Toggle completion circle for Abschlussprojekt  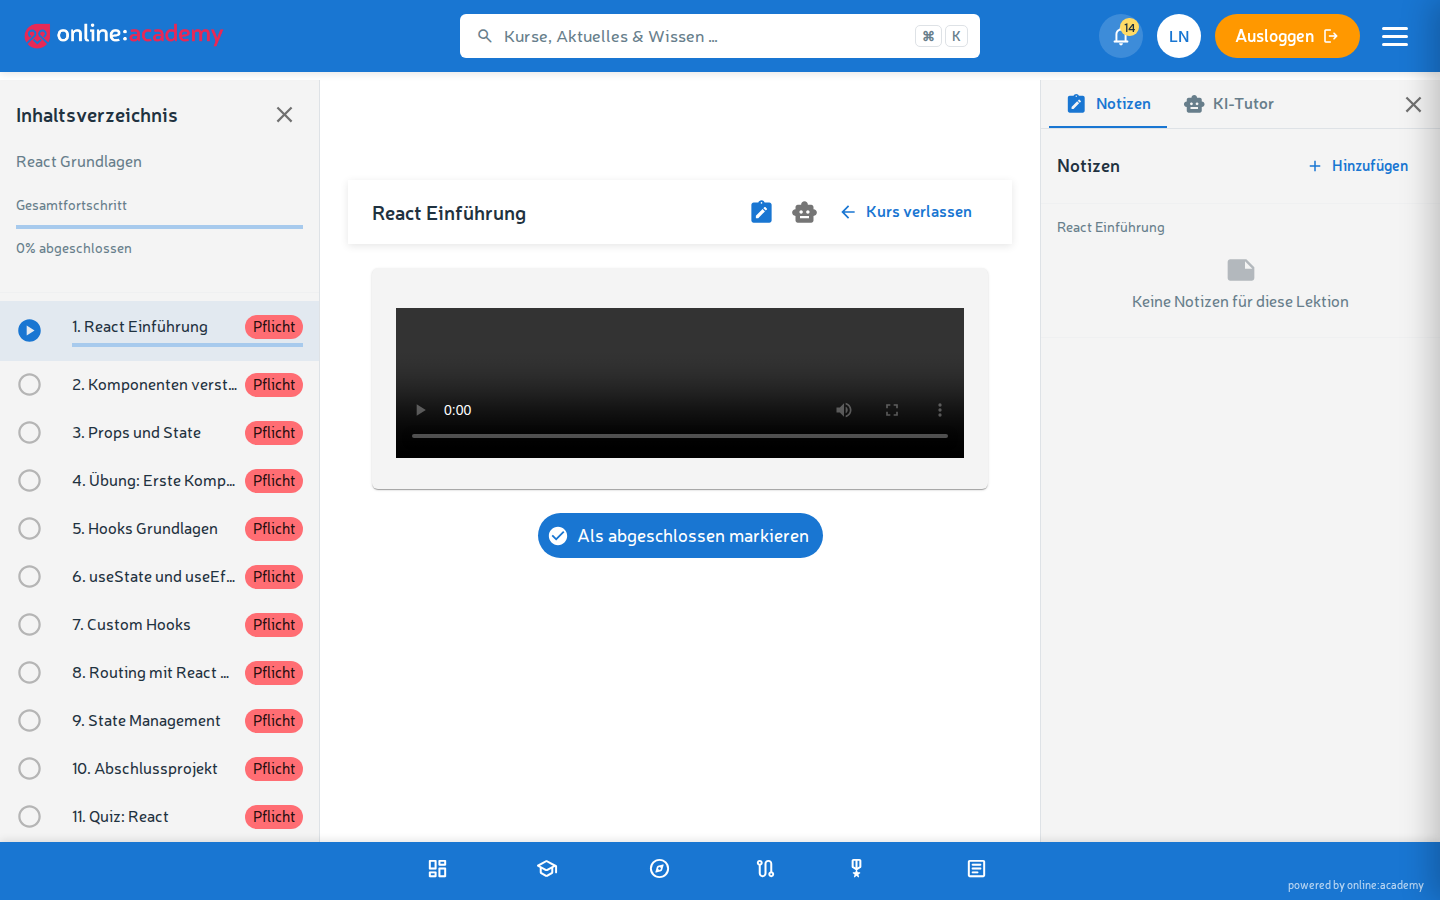[x=30, y=769]
